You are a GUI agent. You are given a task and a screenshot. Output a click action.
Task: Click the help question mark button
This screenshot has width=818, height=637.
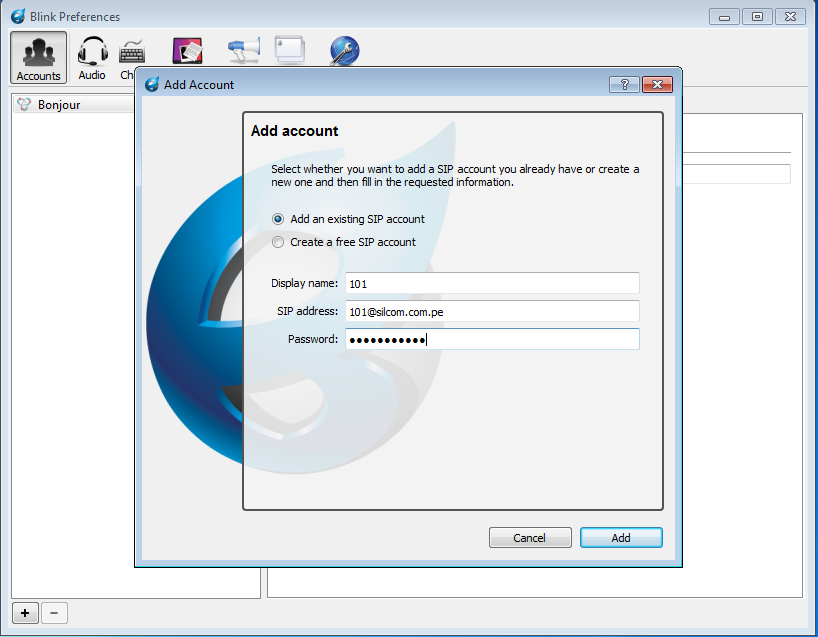pyautogui.click(x=624, y=85)
